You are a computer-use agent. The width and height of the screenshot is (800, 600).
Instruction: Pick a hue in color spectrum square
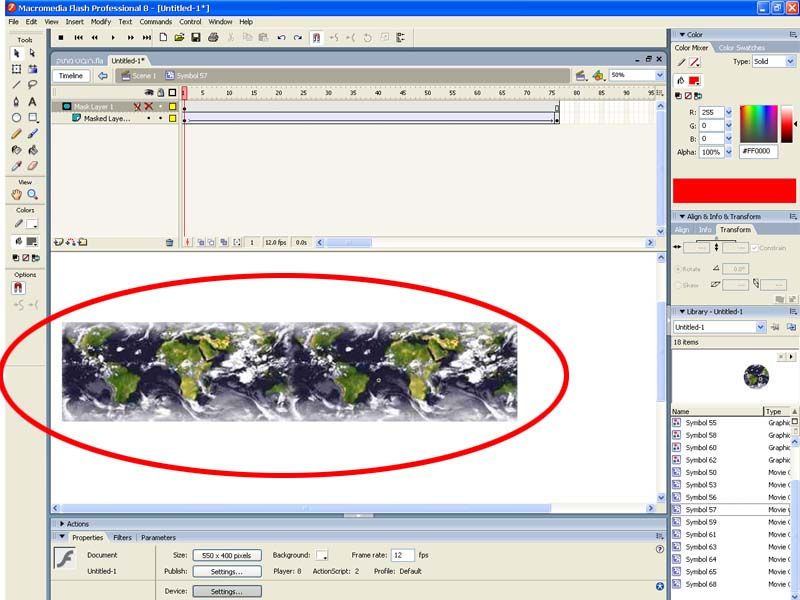pyautogui.click(x=759, y=123)
